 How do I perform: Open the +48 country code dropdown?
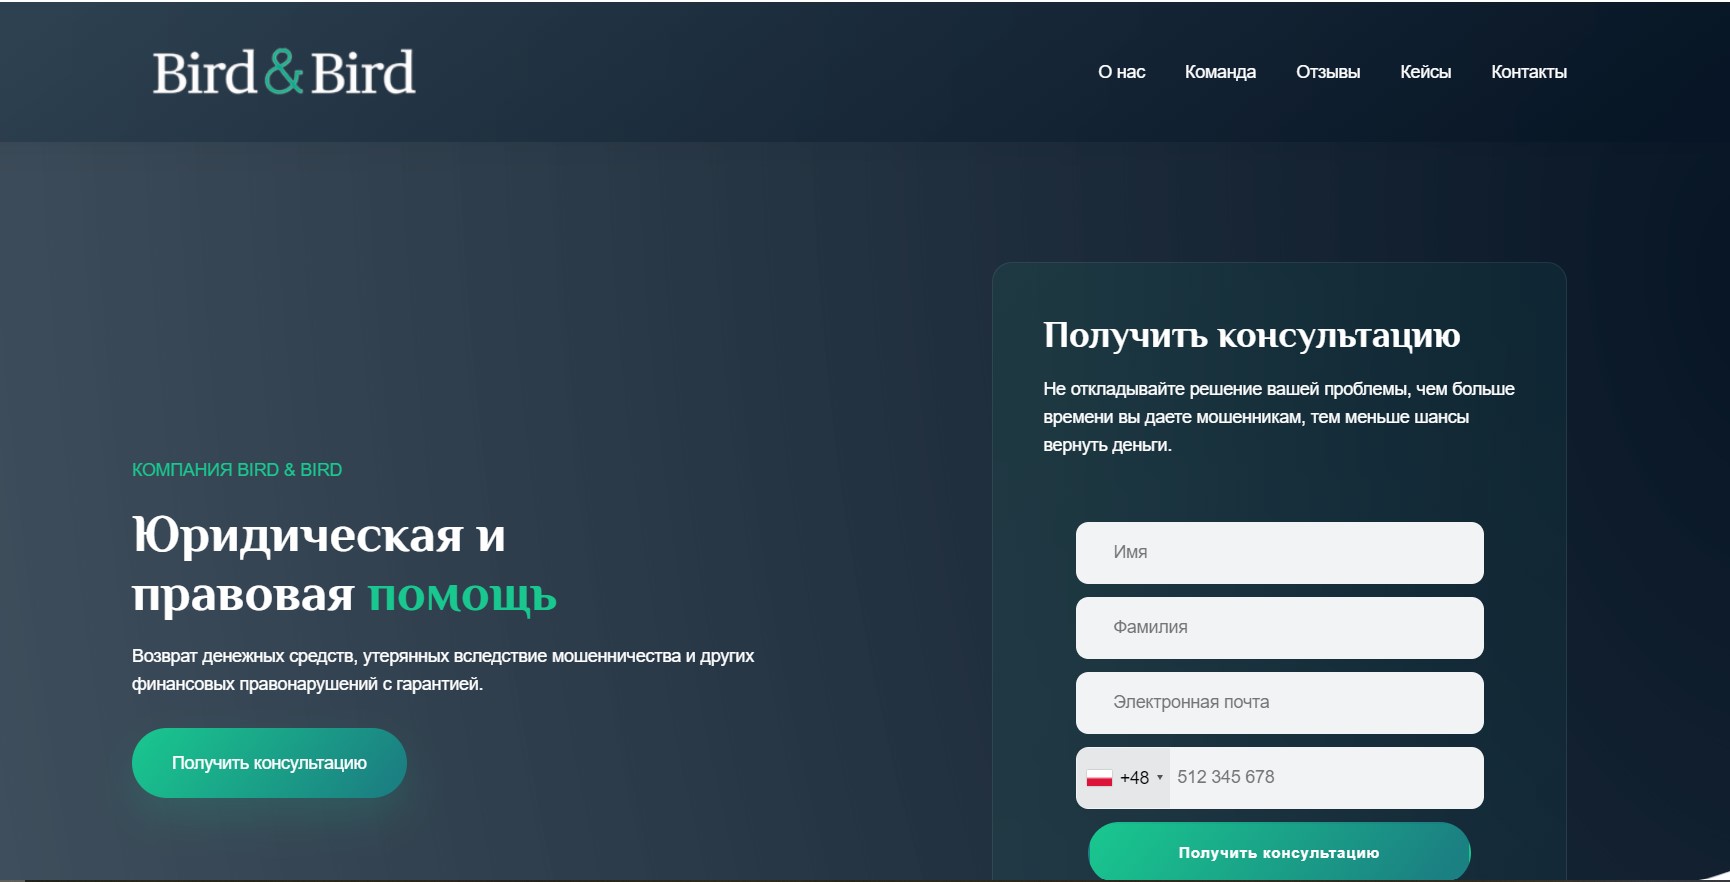click(x=1124, y=777)
